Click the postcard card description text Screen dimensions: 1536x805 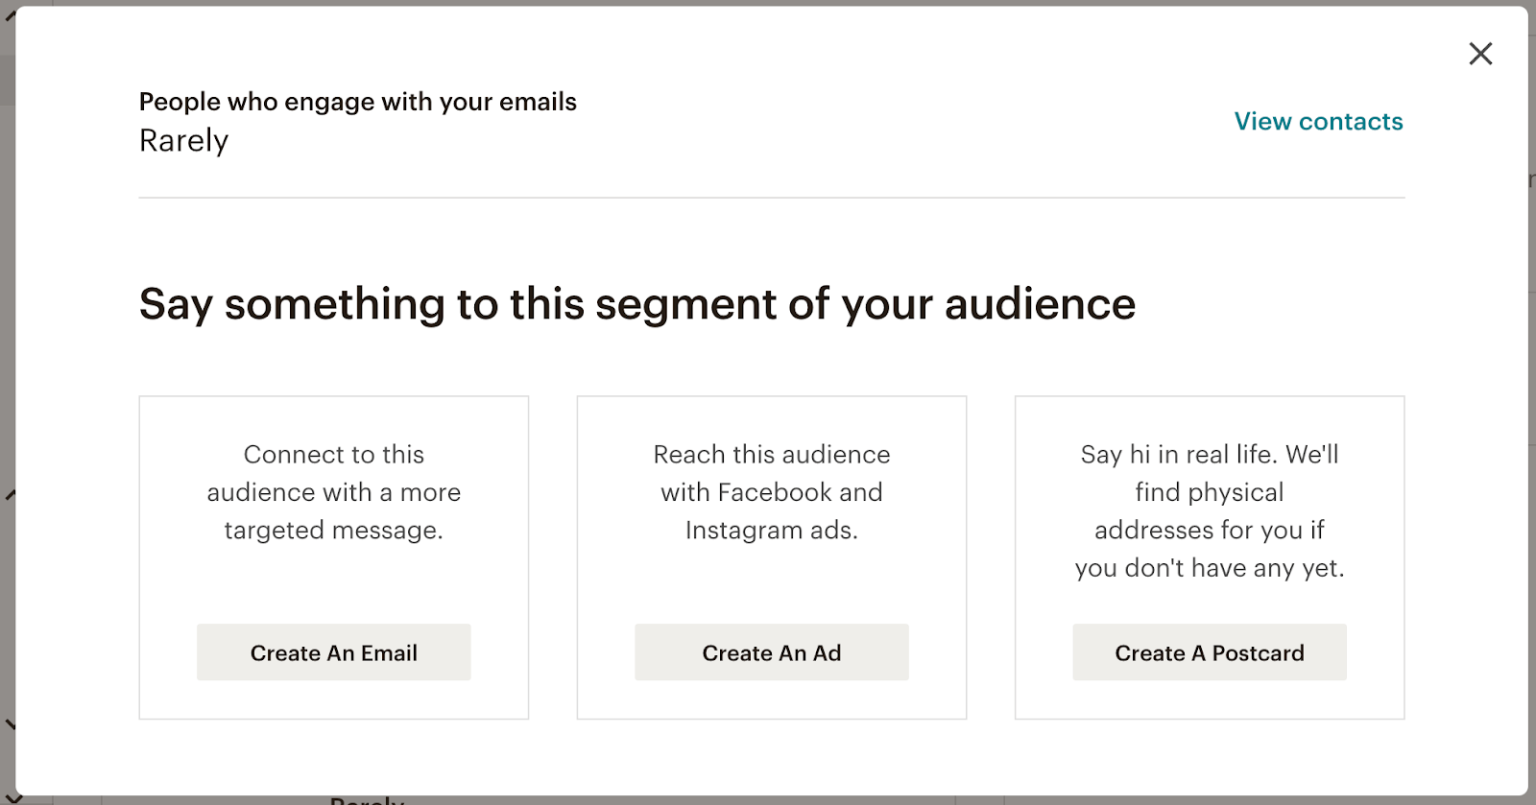(x=1209, y=510)
